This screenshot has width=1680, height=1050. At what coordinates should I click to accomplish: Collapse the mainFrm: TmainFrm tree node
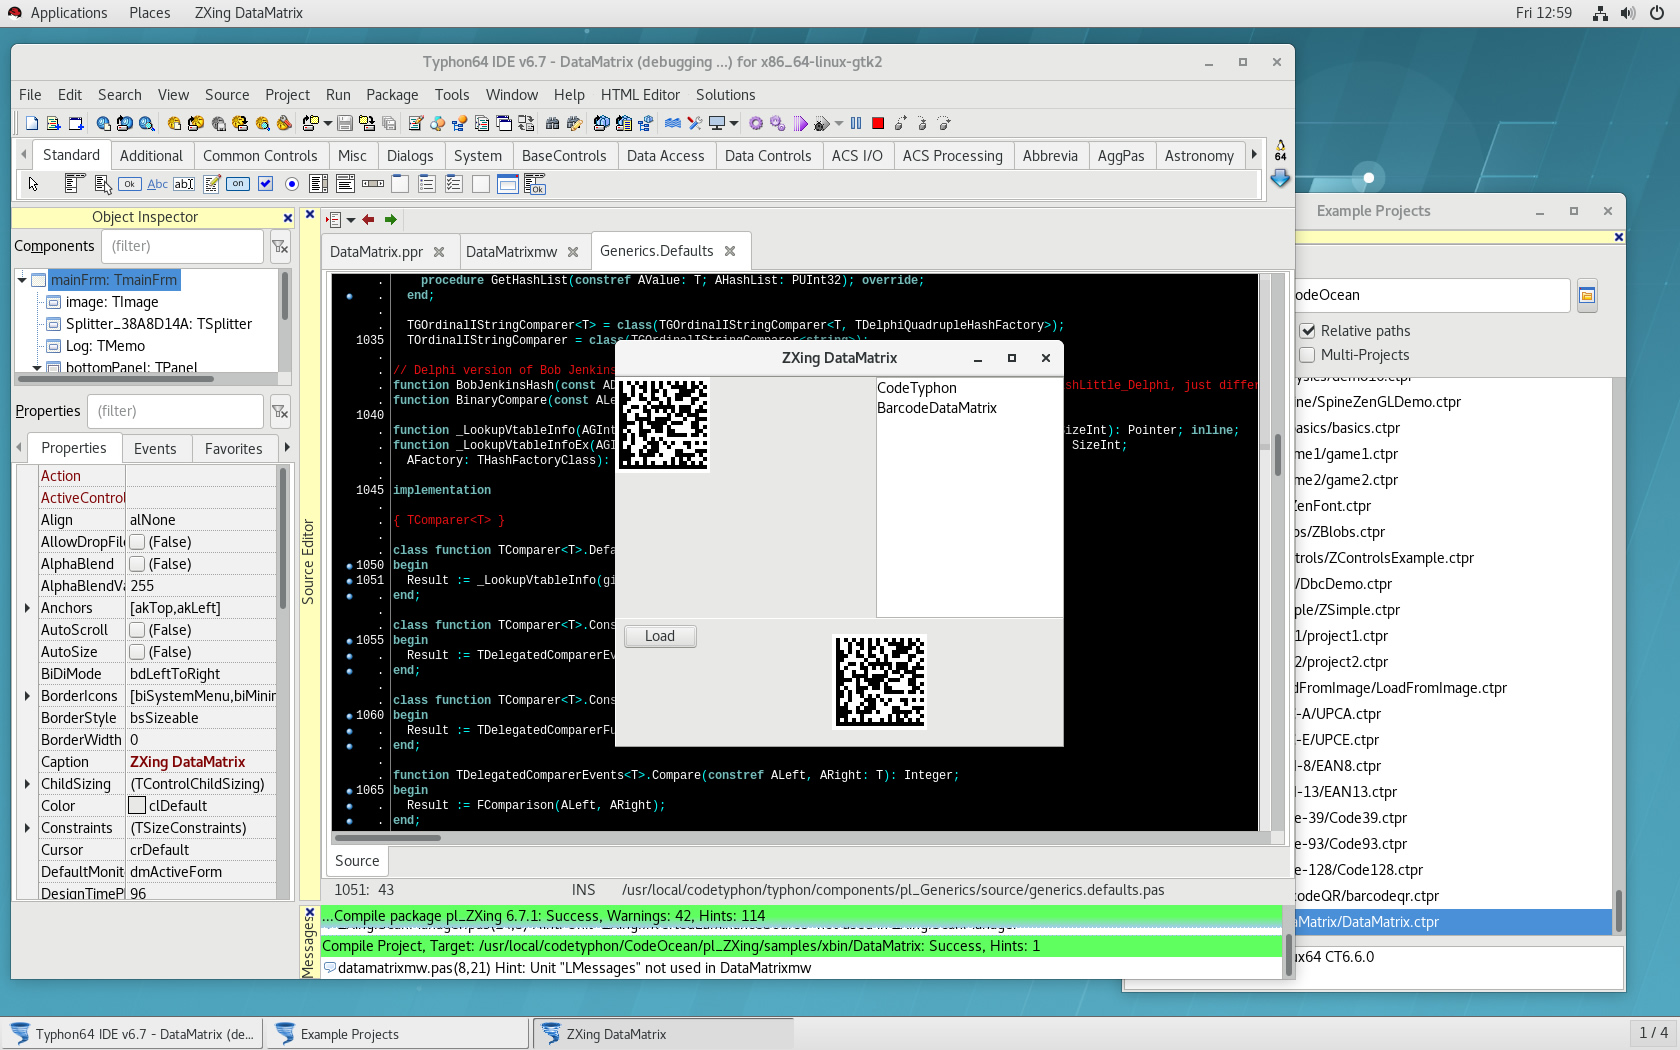click(x=22, y=280)
